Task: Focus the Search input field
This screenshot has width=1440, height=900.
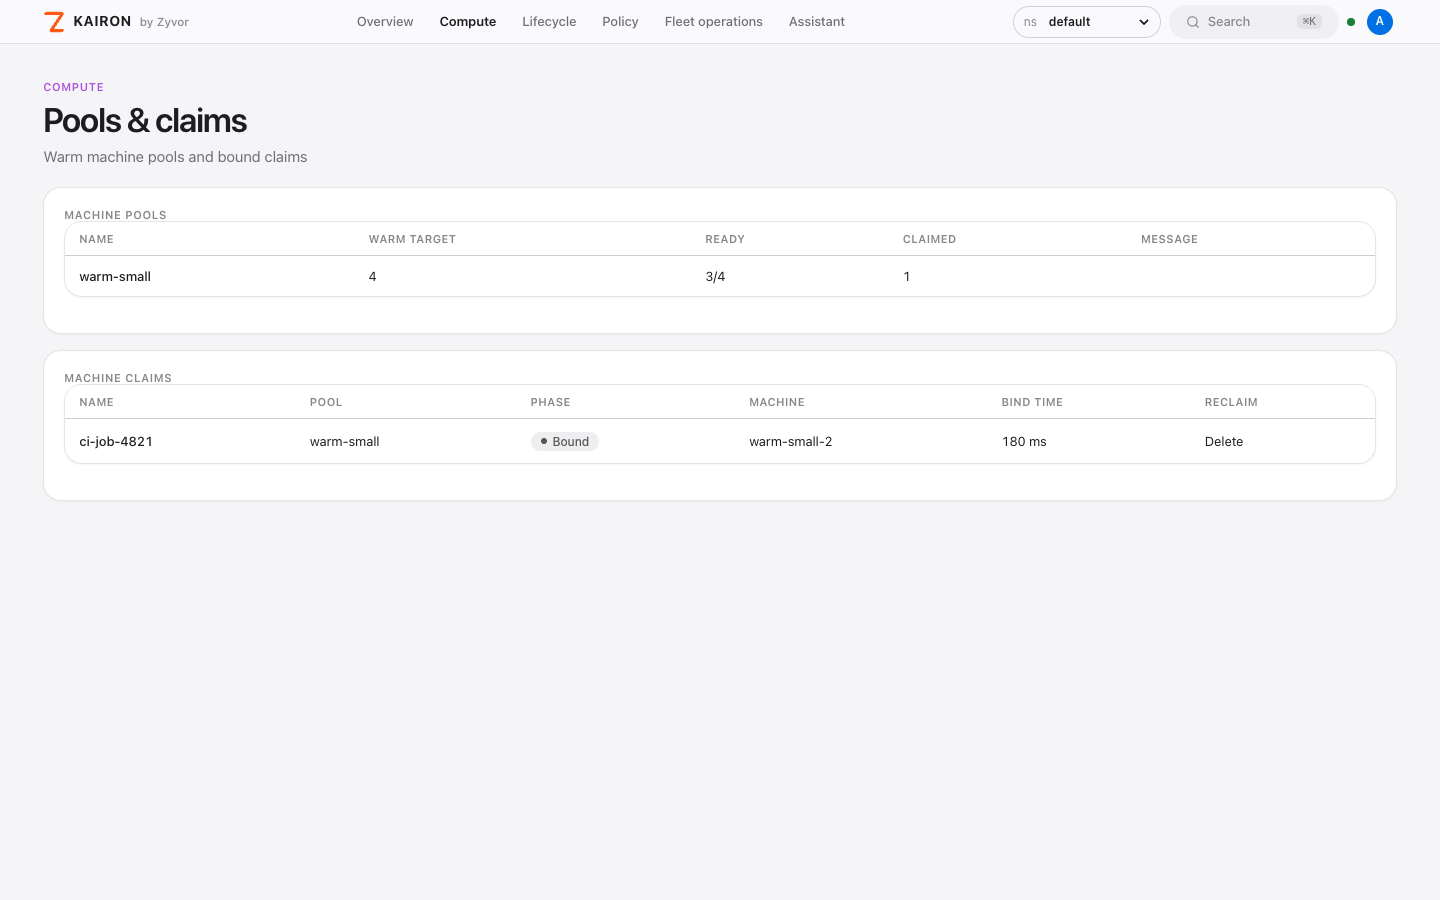Action: [x=1254, y=22]
